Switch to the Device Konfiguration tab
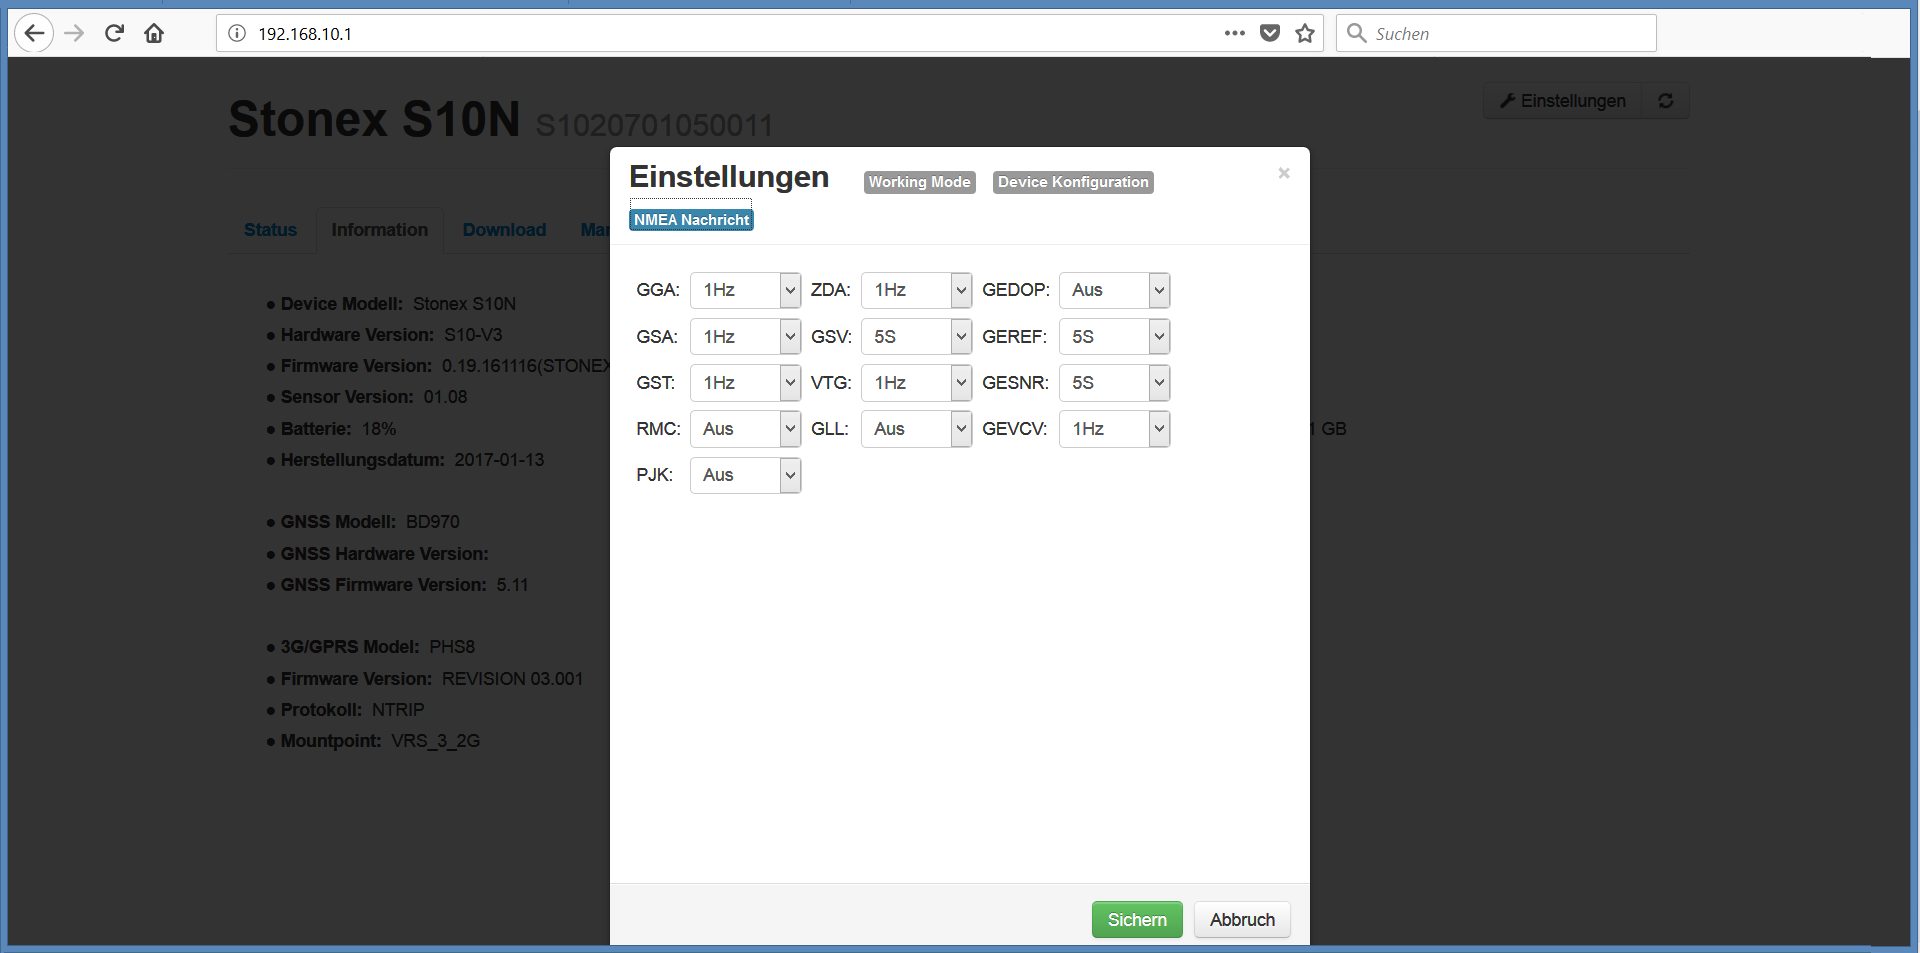This screenshot has height=953, width=1920. [x=1073, y=182]
